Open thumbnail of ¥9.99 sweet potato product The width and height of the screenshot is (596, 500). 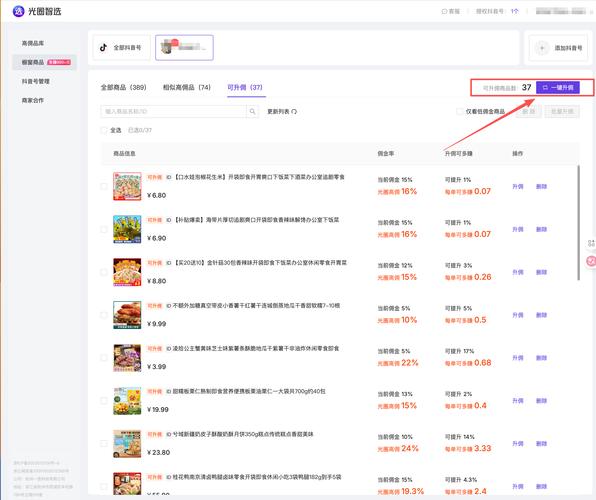[127, 315]
